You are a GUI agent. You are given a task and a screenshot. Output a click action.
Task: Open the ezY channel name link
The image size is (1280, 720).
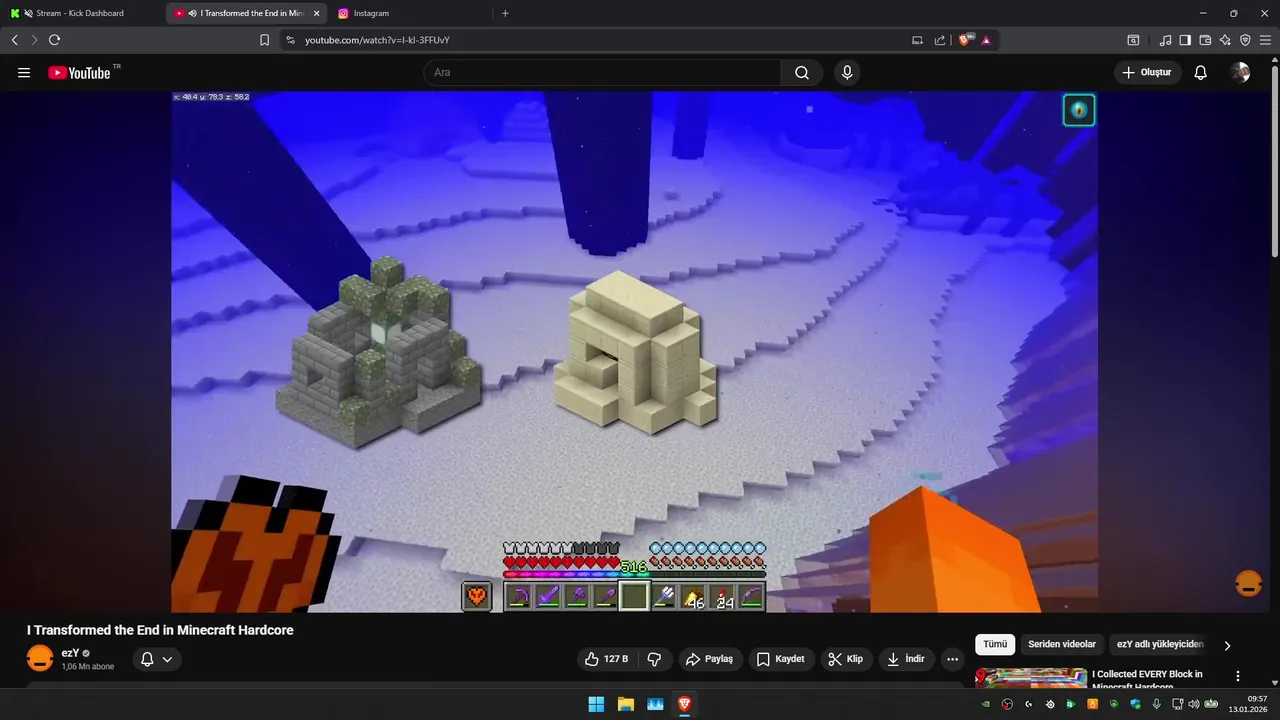[x=70, y=653]
